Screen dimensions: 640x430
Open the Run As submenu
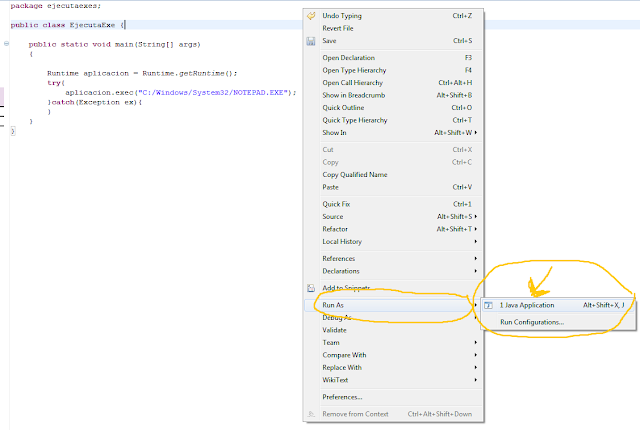click(x=393, y=305)
